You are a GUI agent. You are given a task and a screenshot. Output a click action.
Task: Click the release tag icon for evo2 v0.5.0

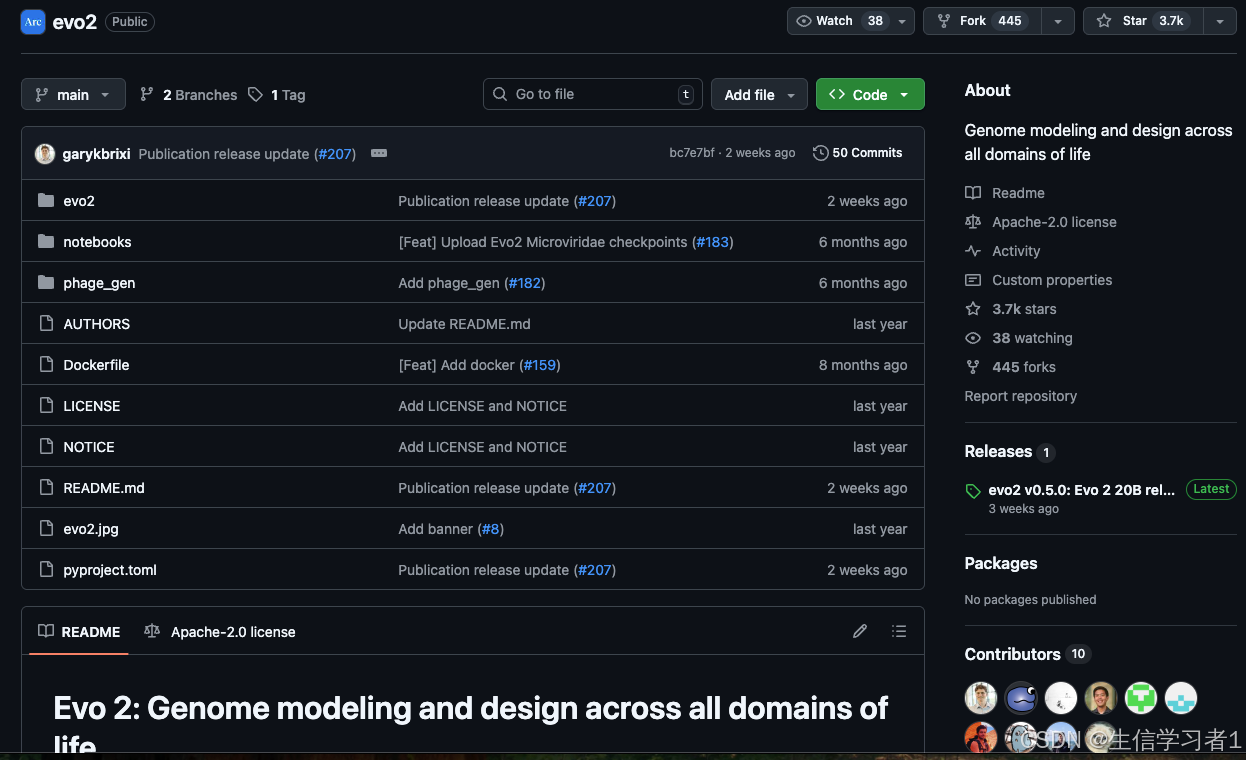click(973, 491)
